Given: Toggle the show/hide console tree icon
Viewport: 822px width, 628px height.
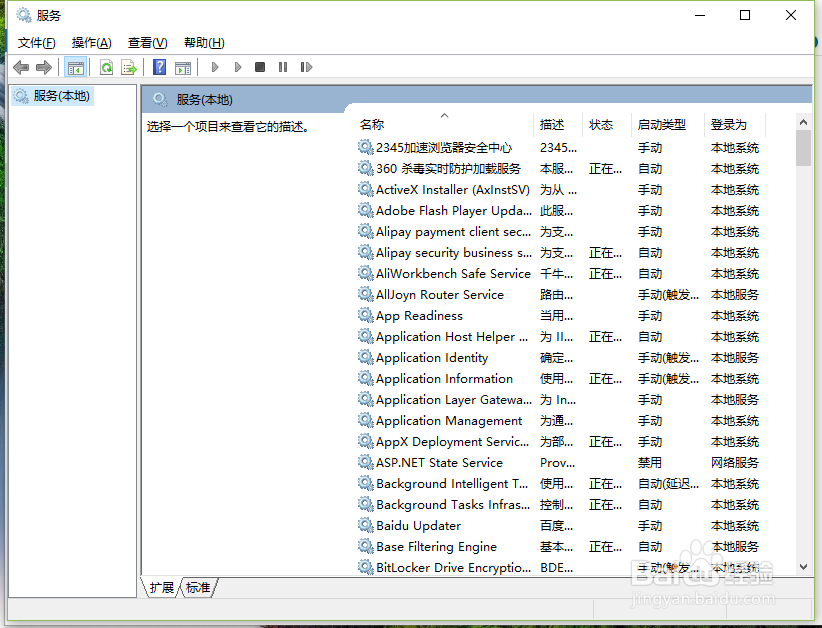Looking at the screenshot, I should (74, 67).
